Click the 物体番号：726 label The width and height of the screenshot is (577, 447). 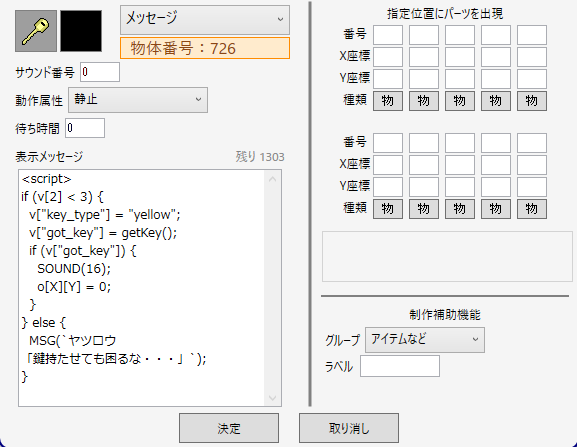coord(205,48)
